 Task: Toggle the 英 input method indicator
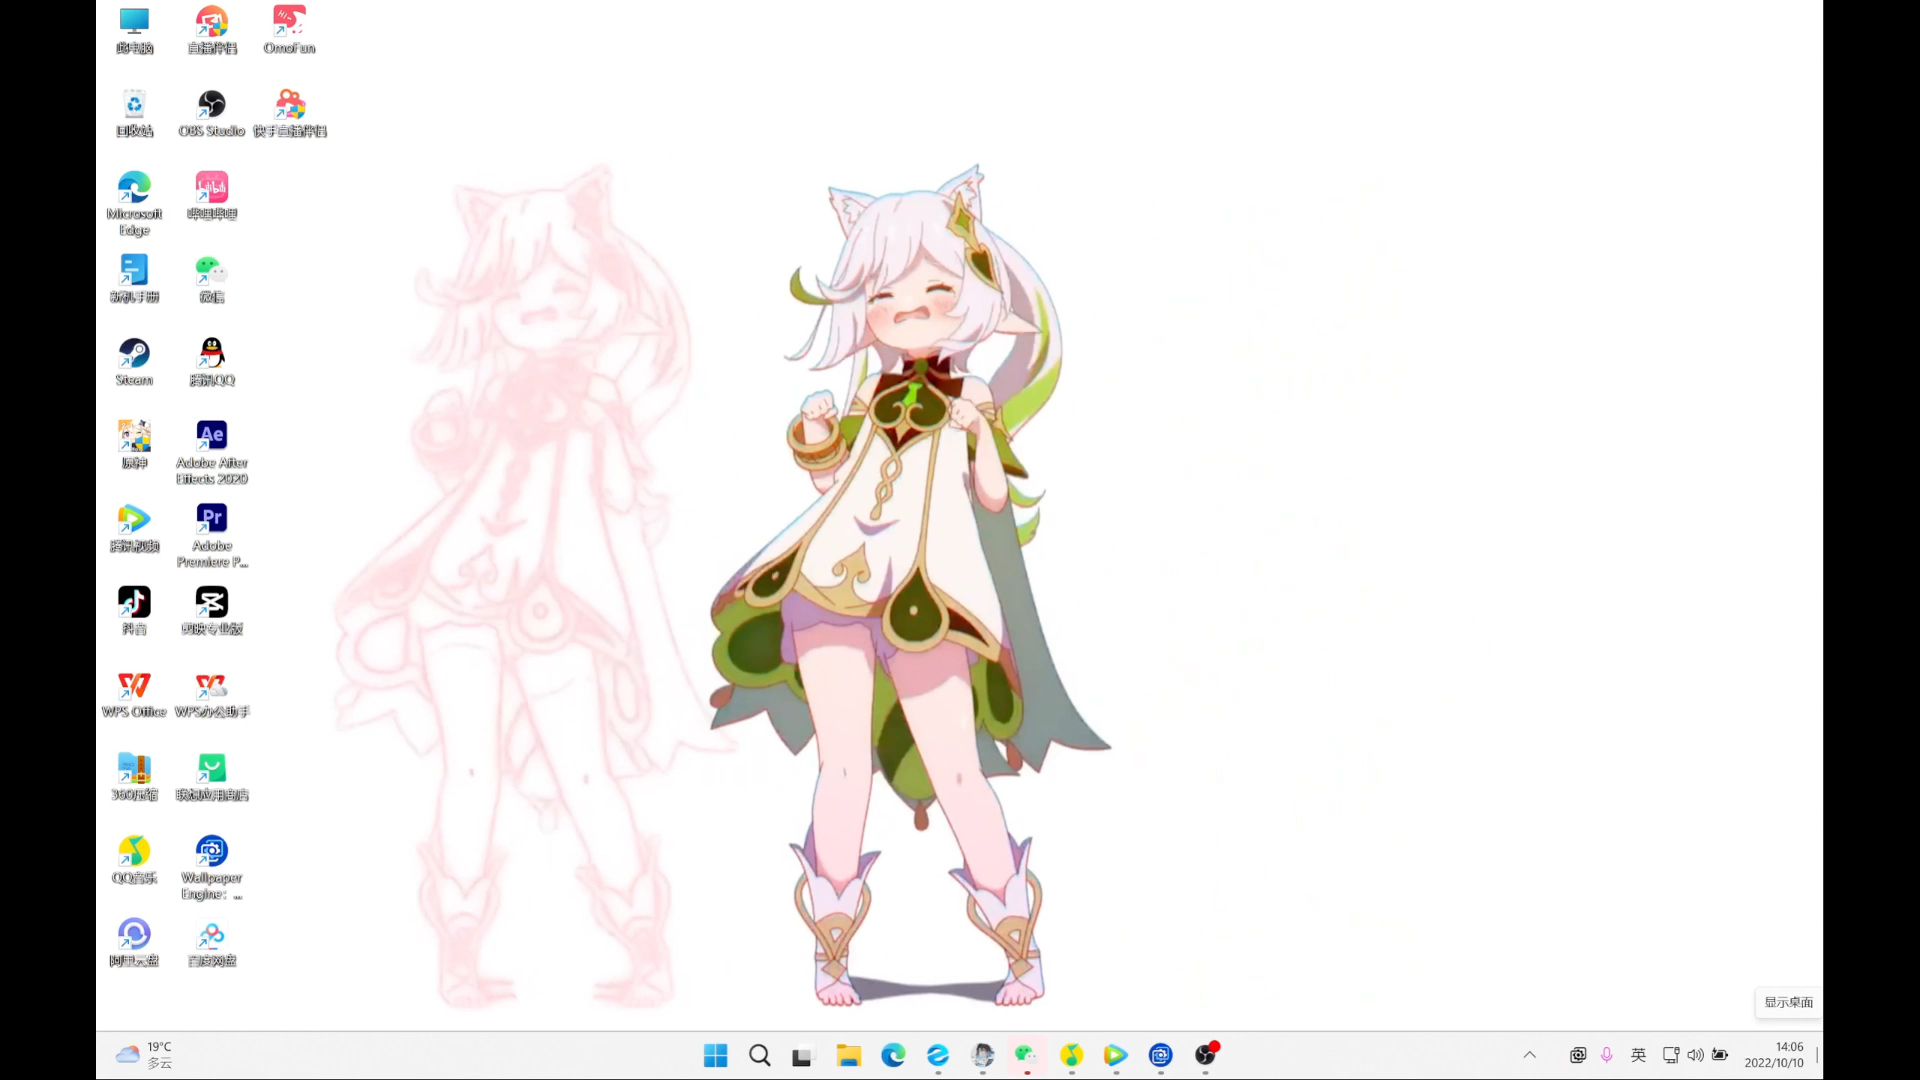coord(1638,1055)
